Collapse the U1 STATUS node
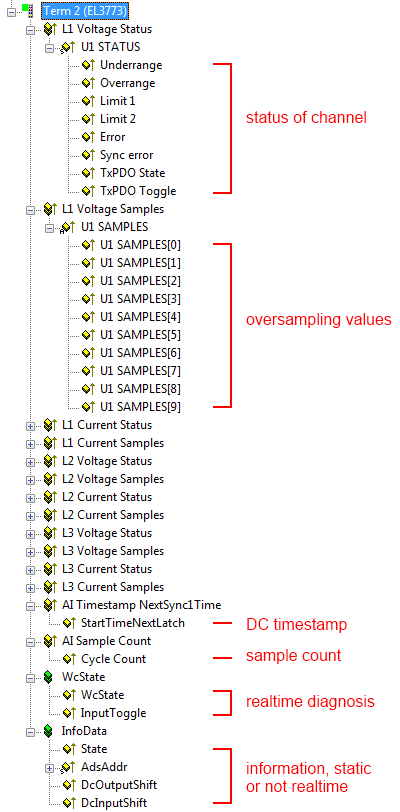The image size is (400, 812). pyautogui.click(x=49, y=48)
